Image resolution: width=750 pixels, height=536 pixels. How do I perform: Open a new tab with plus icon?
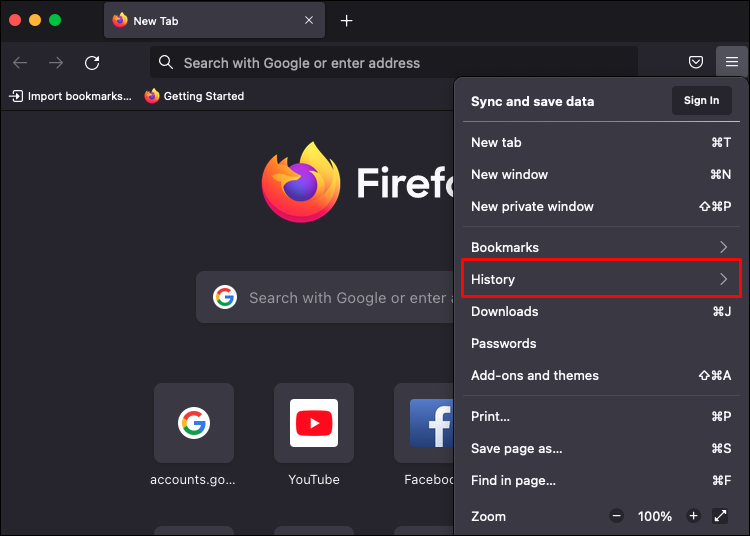click(346, 20)
